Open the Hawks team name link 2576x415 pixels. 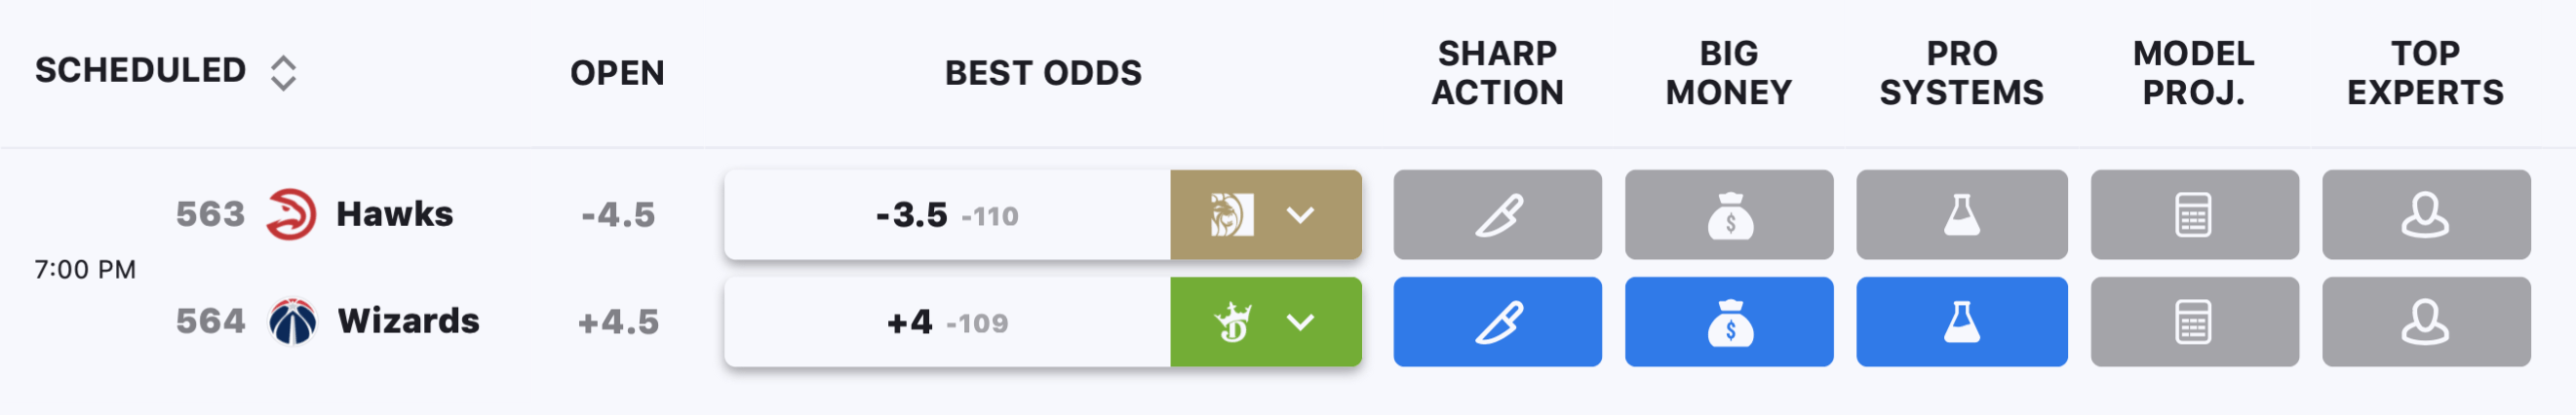click(x=395, y=213)
